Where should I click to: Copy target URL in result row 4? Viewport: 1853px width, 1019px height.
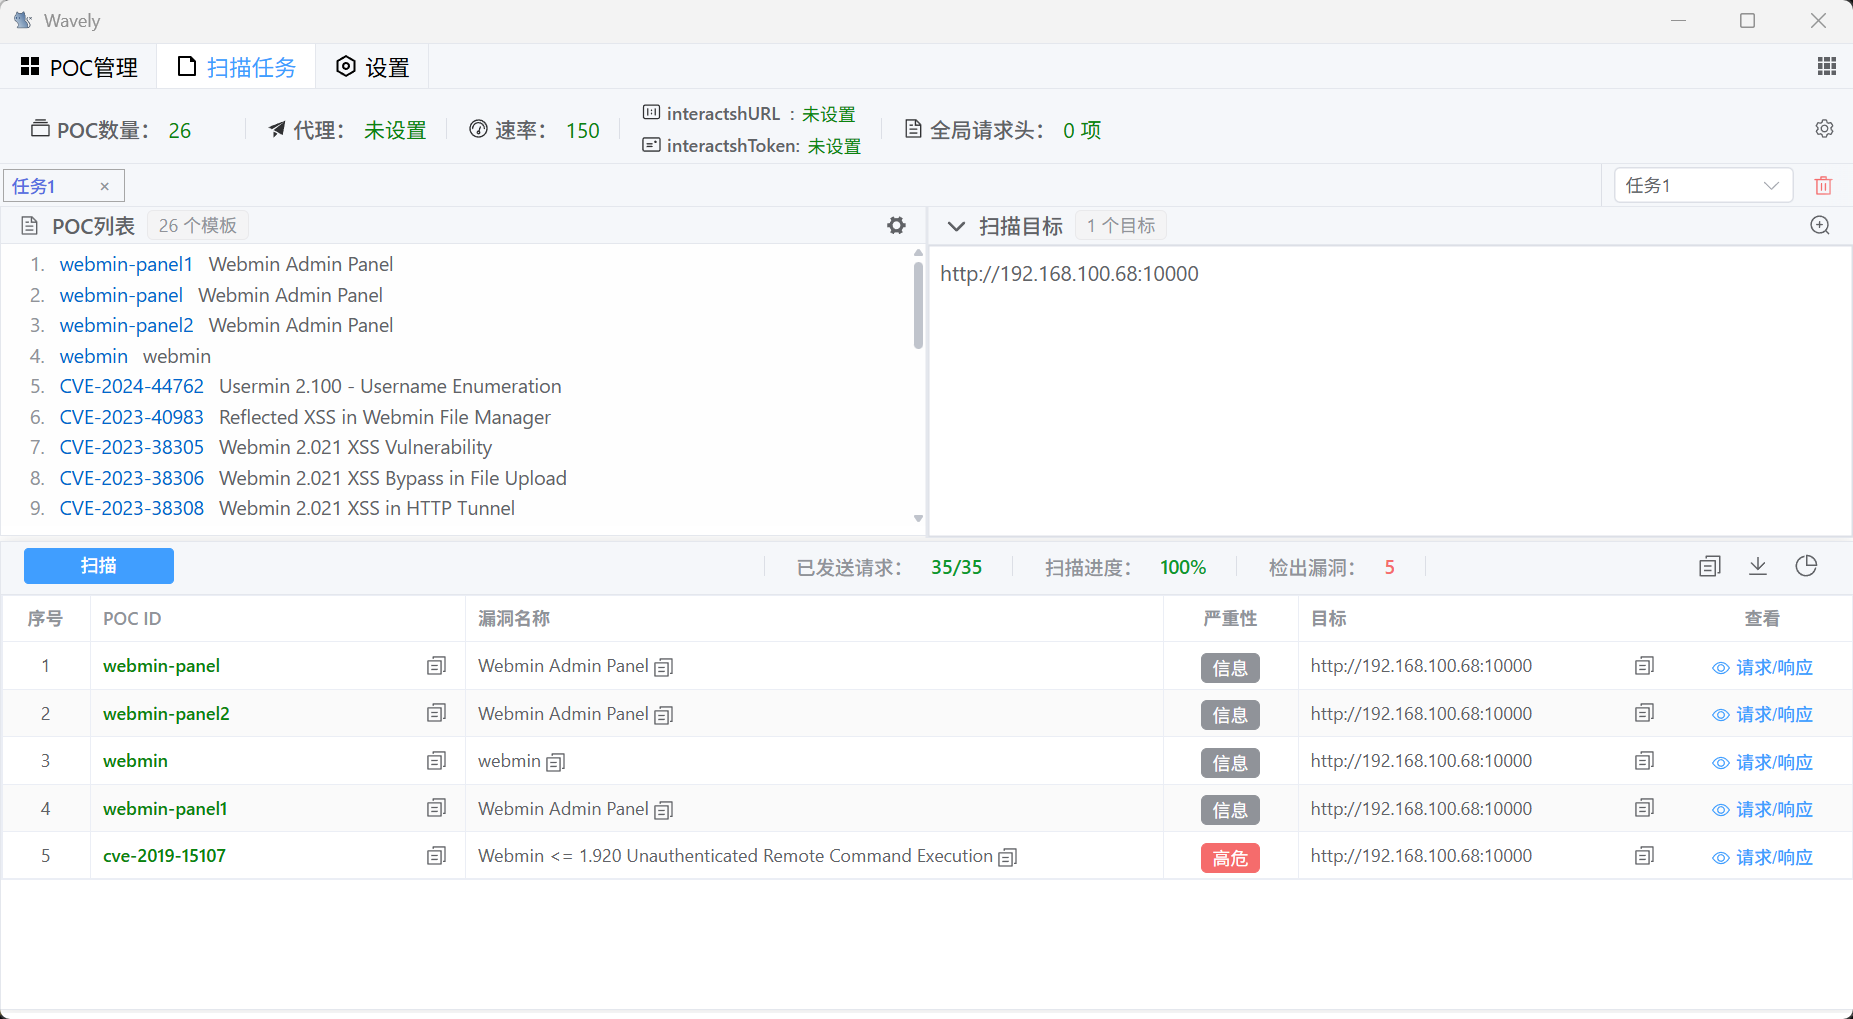1644,808
